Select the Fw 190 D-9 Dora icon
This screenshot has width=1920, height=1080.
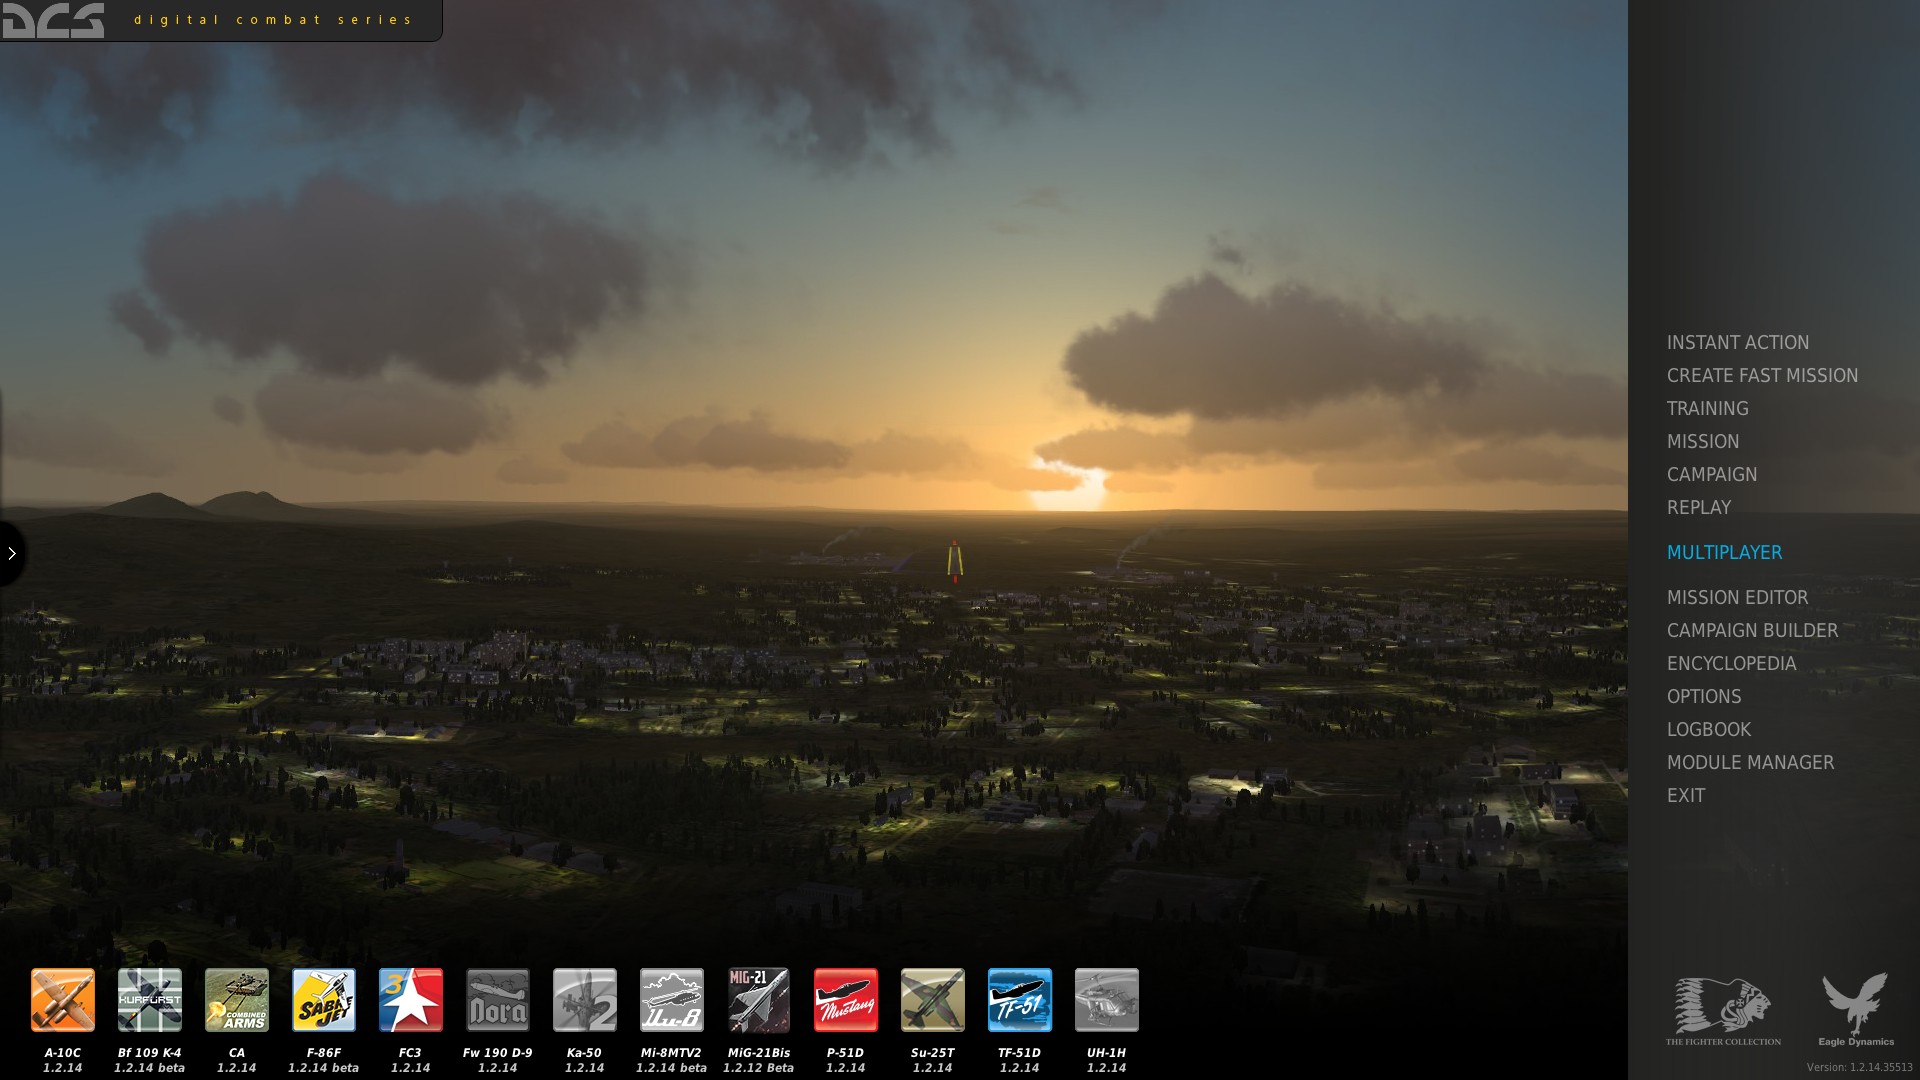click(x=497, y=999)
